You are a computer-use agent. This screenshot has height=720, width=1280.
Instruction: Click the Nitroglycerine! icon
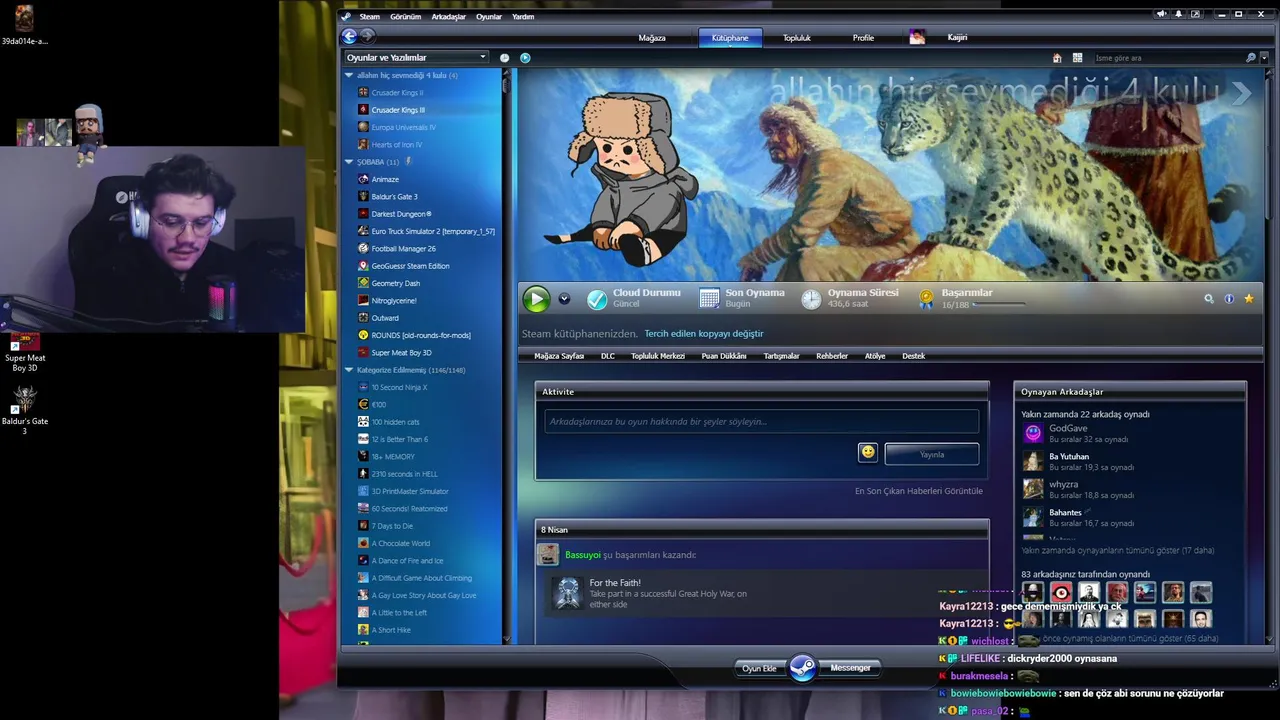(x=363, y=300)
